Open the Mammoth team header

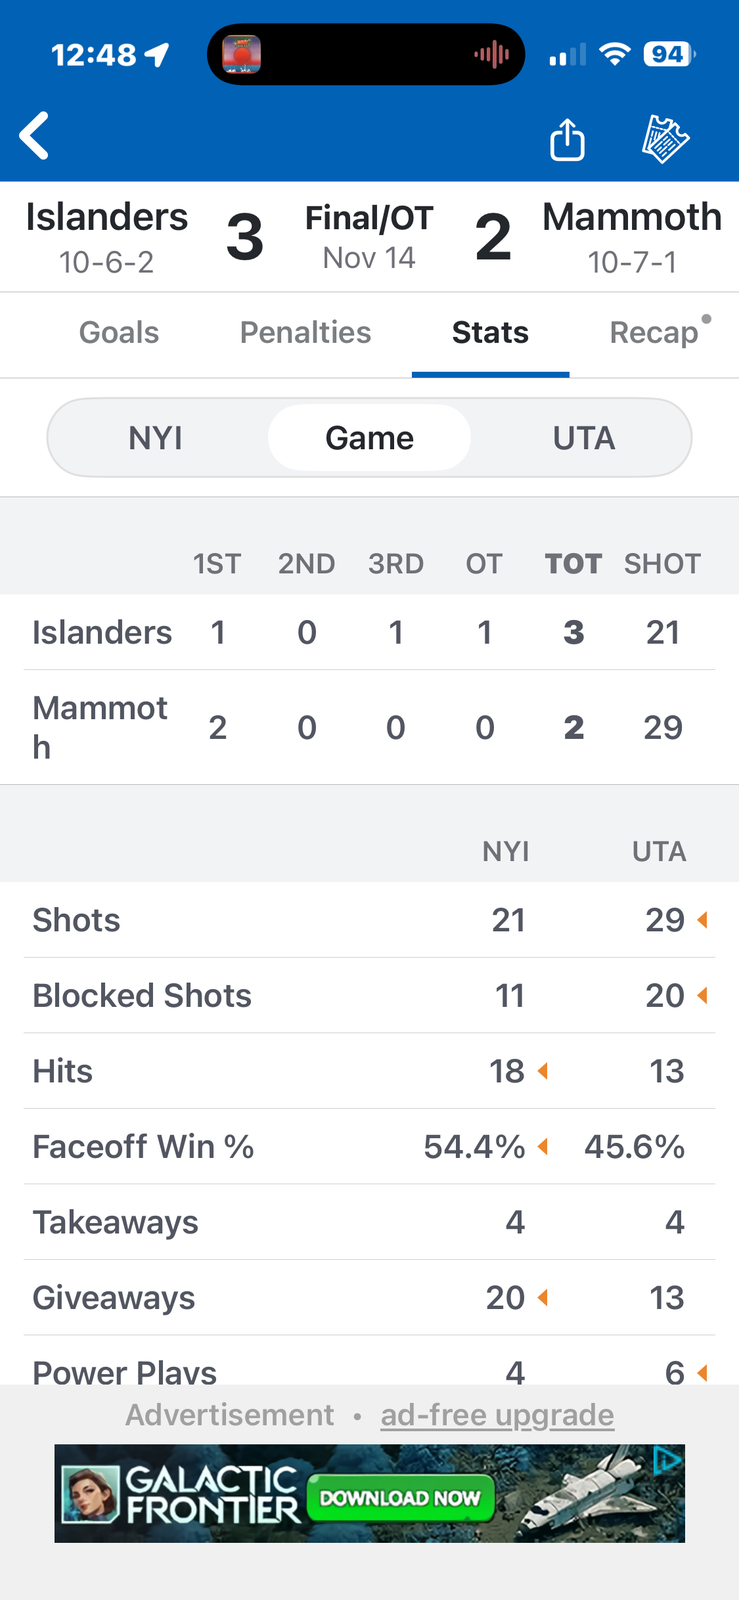[x=631, y=237]
